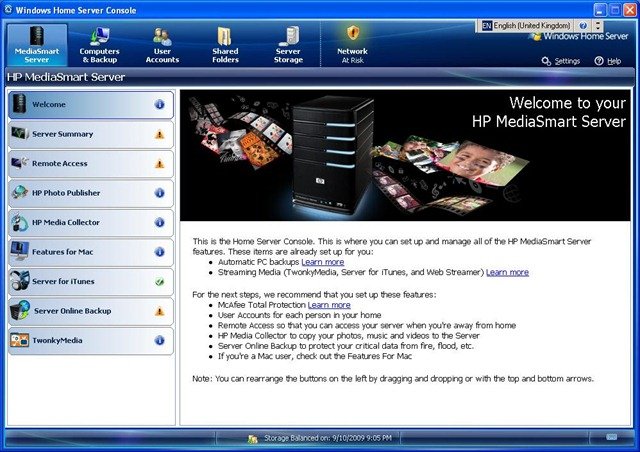Click the Storage Balanced status text
640x452 pixels.
[328, 438]
